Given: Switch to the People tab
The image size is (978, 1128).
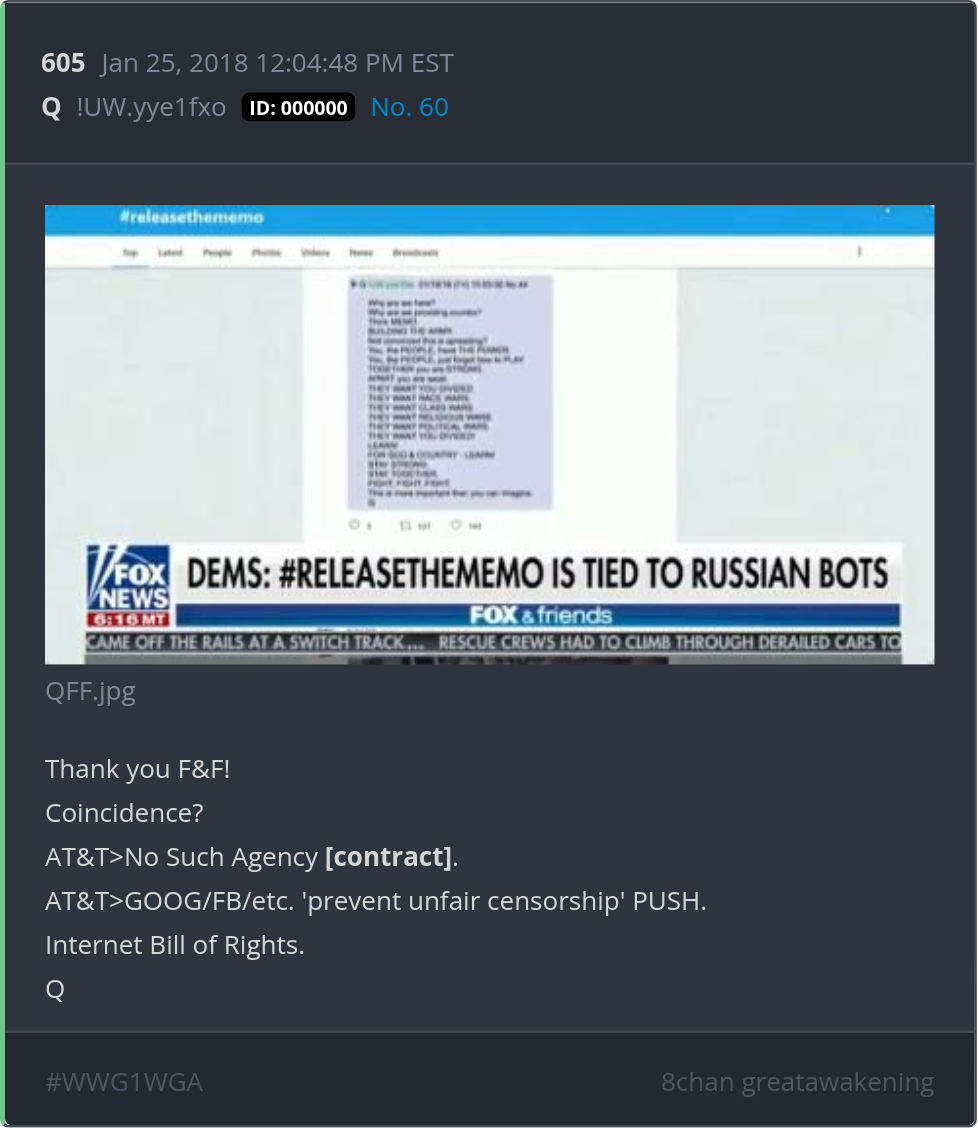Looking at the screenshot, I should (x=217, y=253).
